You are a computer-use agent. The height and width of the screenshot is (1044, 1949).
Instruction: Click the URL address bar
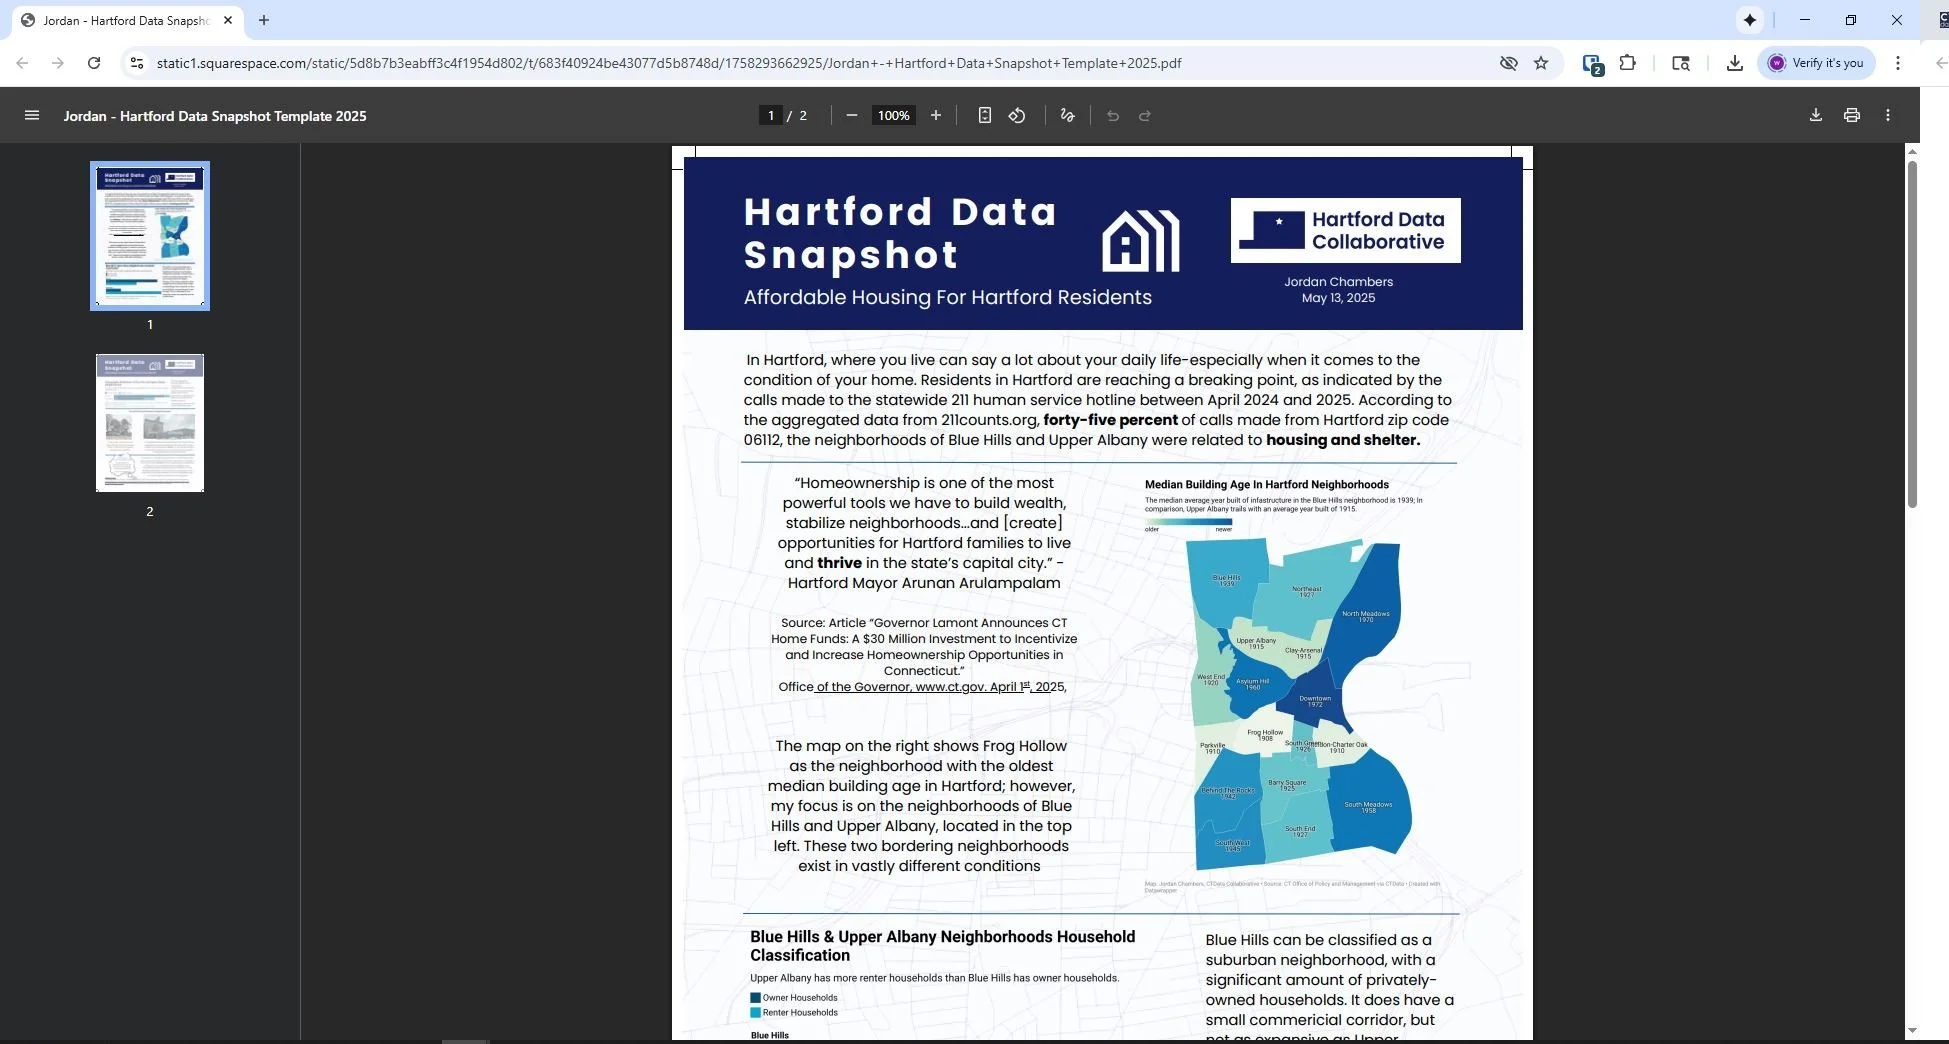820,63
